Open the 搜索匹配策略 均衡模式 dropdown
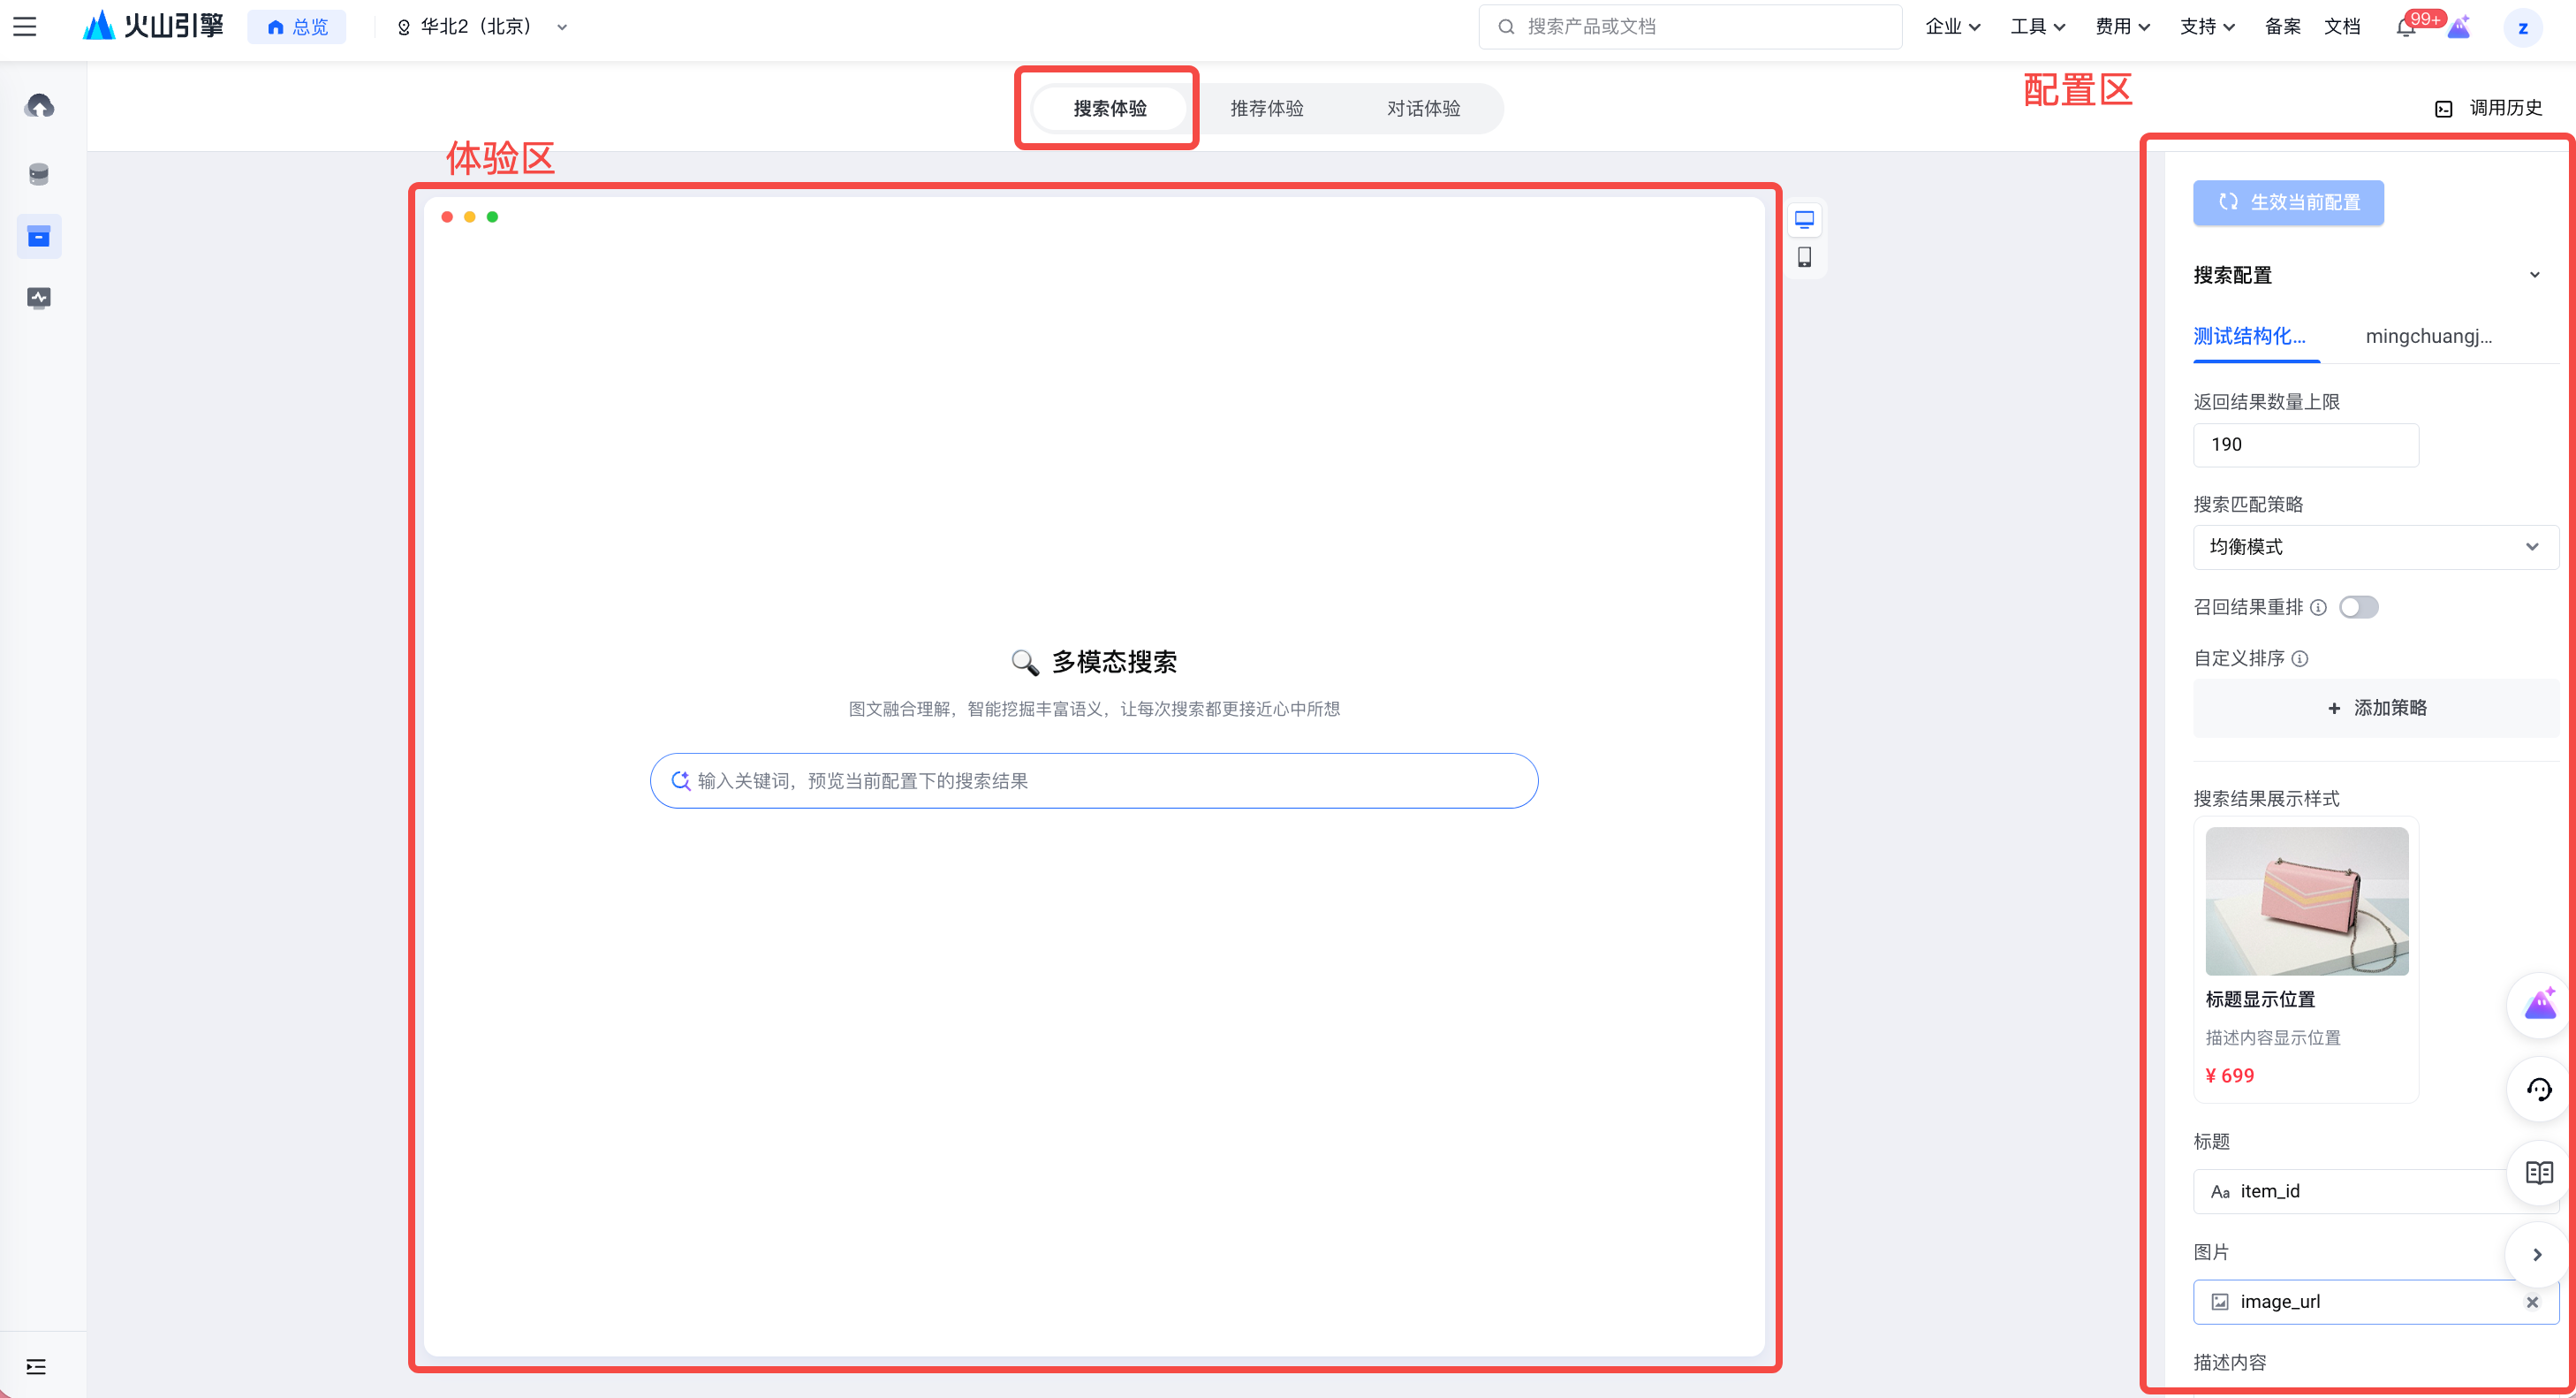 2375,547
